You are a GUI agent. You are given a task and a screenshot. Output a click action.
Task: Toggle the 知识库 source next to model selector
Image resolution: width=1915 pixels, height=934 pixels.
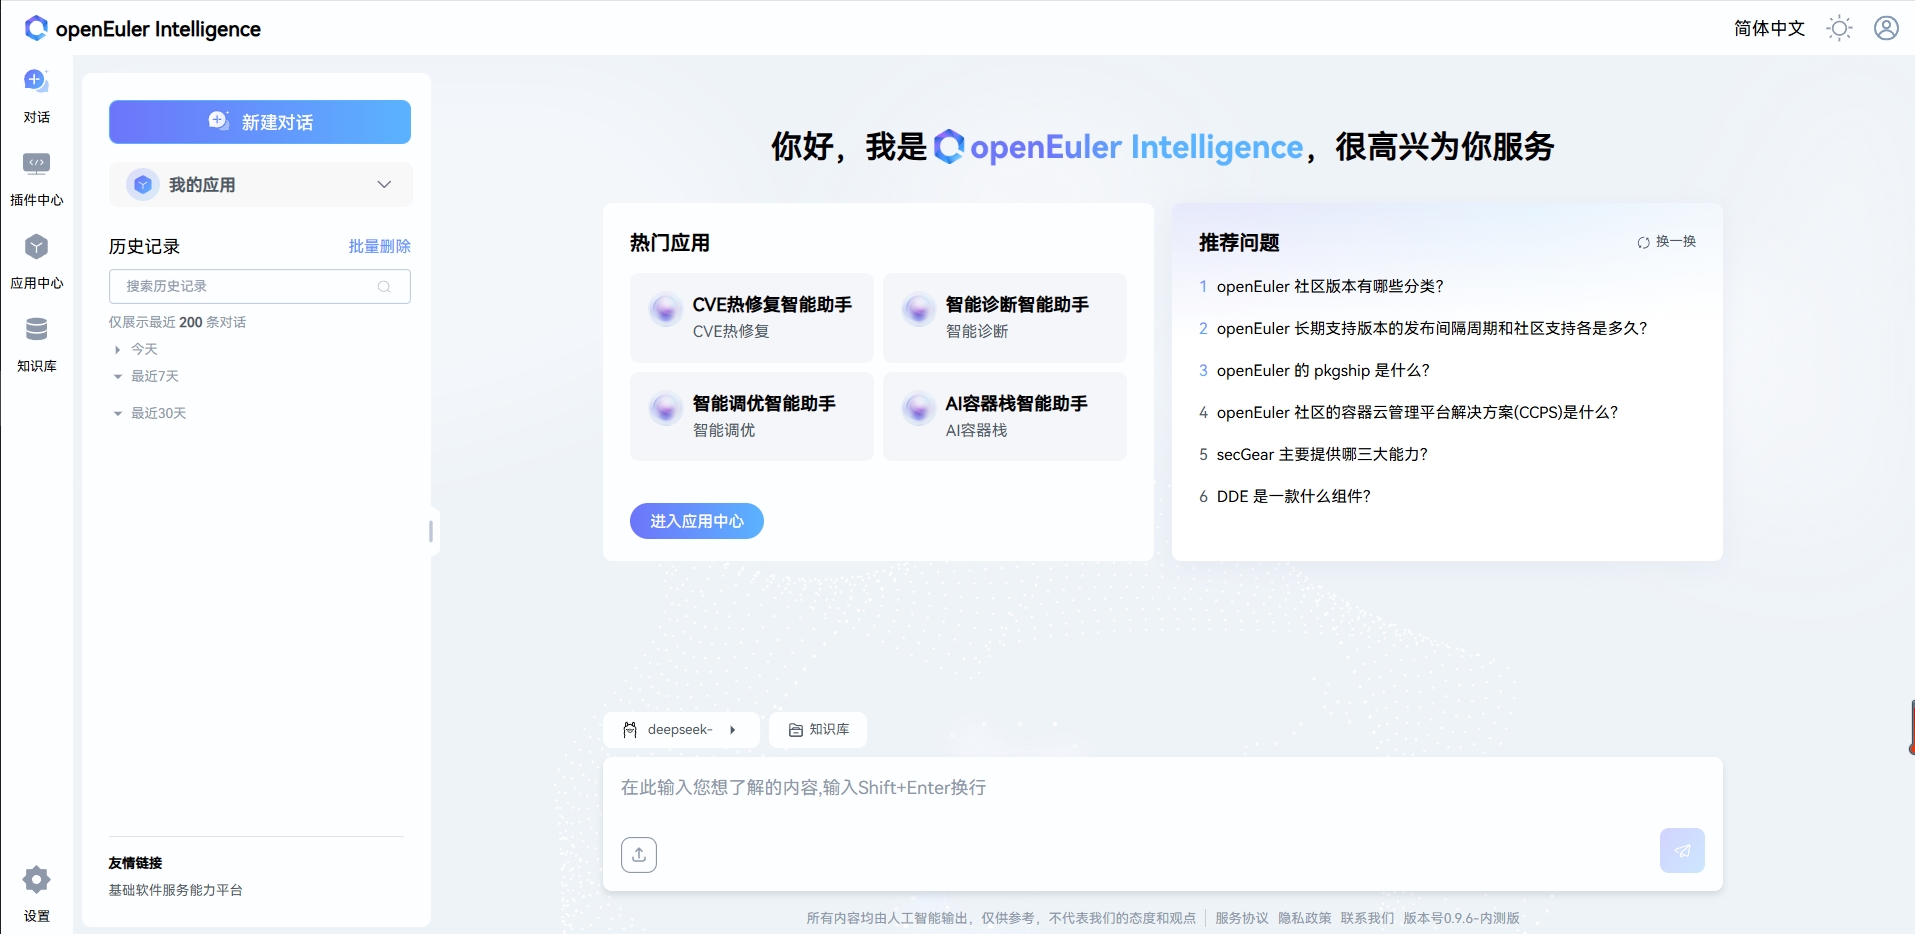point(817,730)
